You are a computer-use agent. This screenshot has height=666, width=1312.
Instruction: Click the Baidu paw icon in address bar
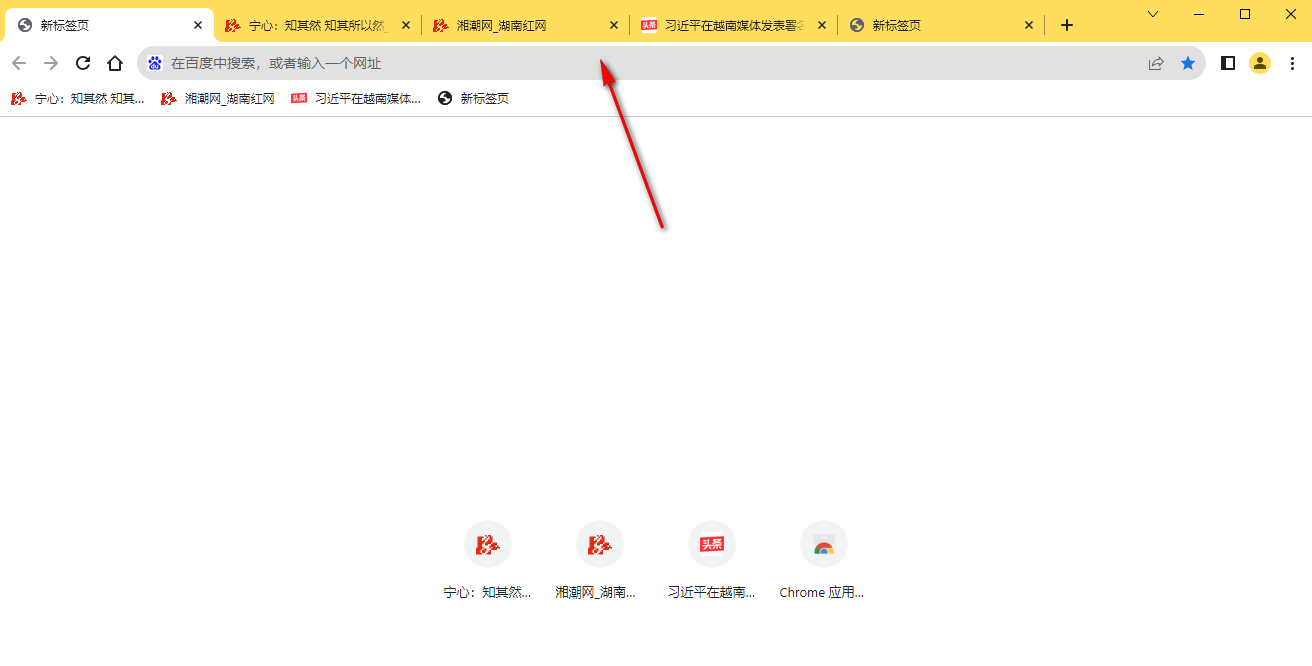pos(155,63)
